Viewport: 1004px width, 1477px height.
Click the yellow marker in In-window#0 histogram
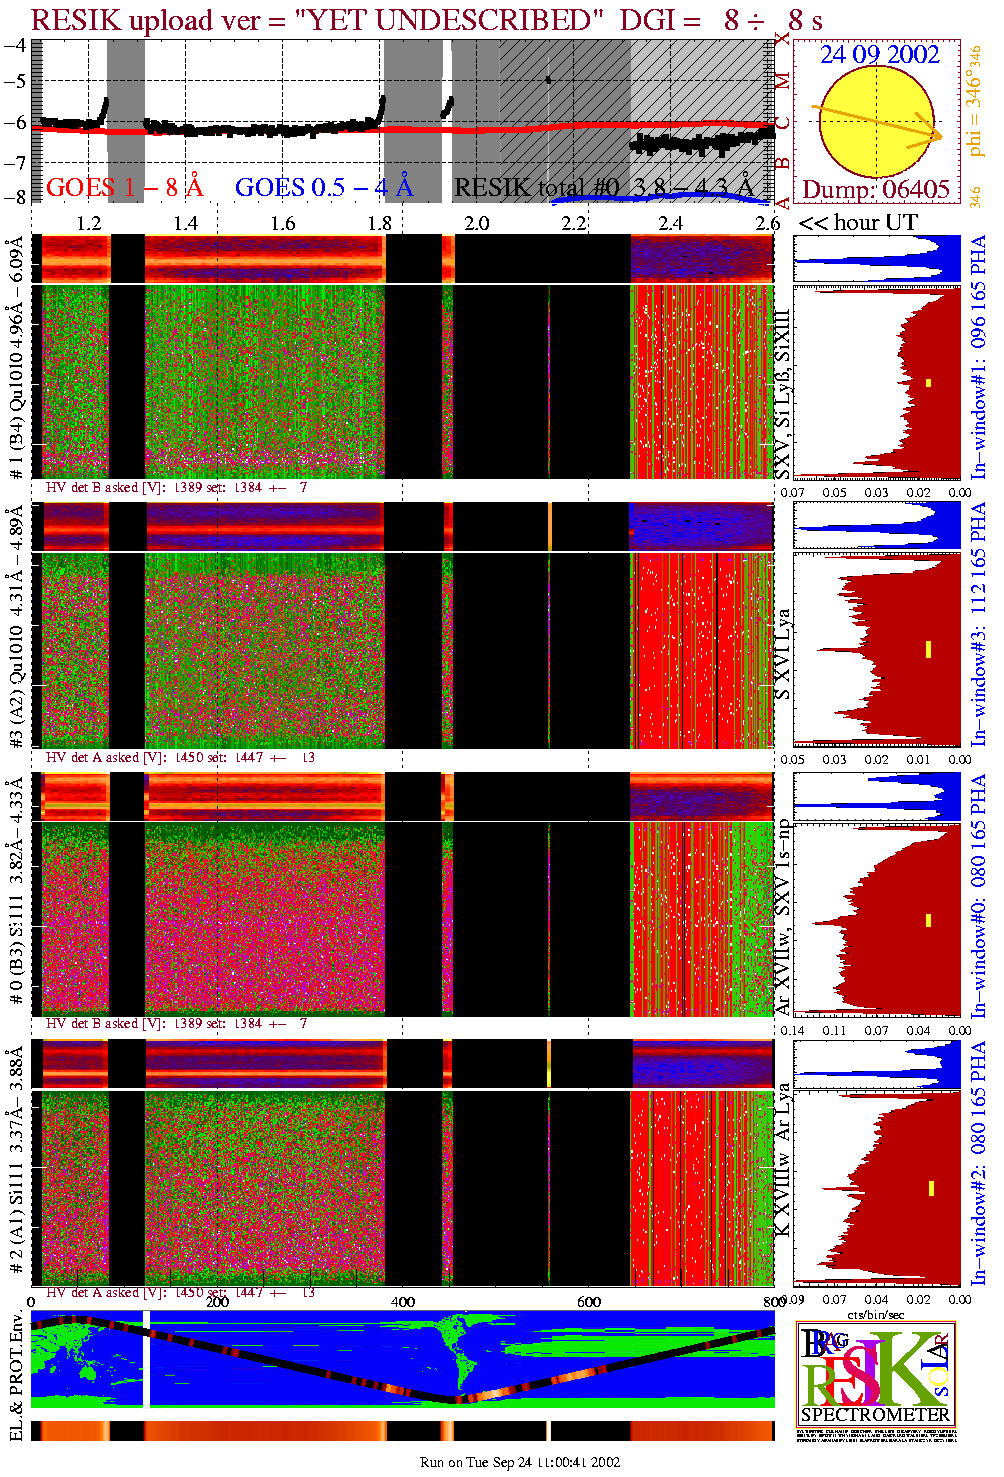(929, 920)
